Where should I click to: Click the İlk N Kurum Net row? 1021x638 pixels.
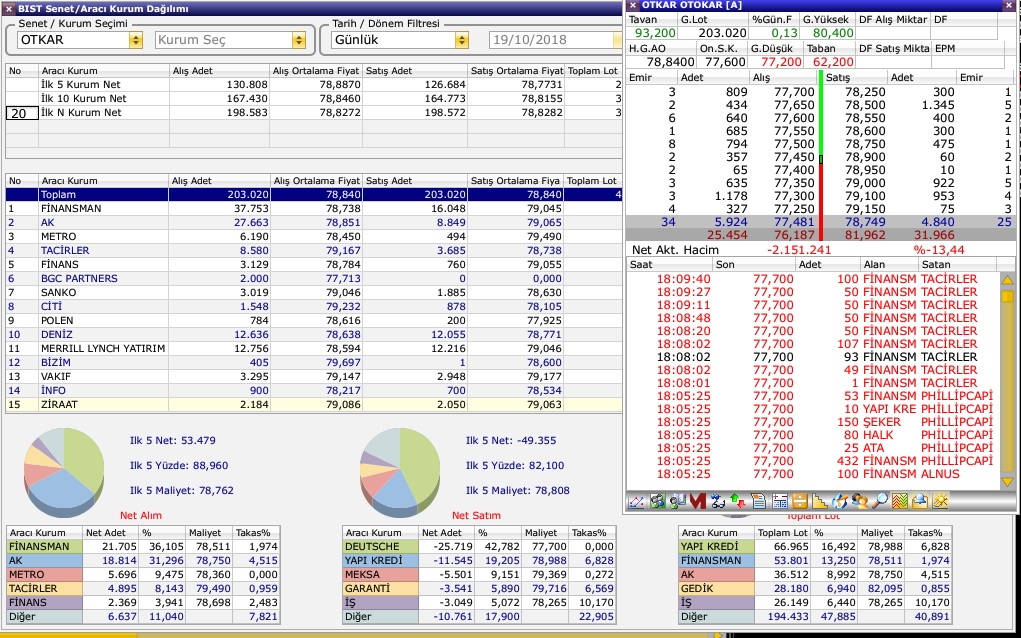[314, 113]
